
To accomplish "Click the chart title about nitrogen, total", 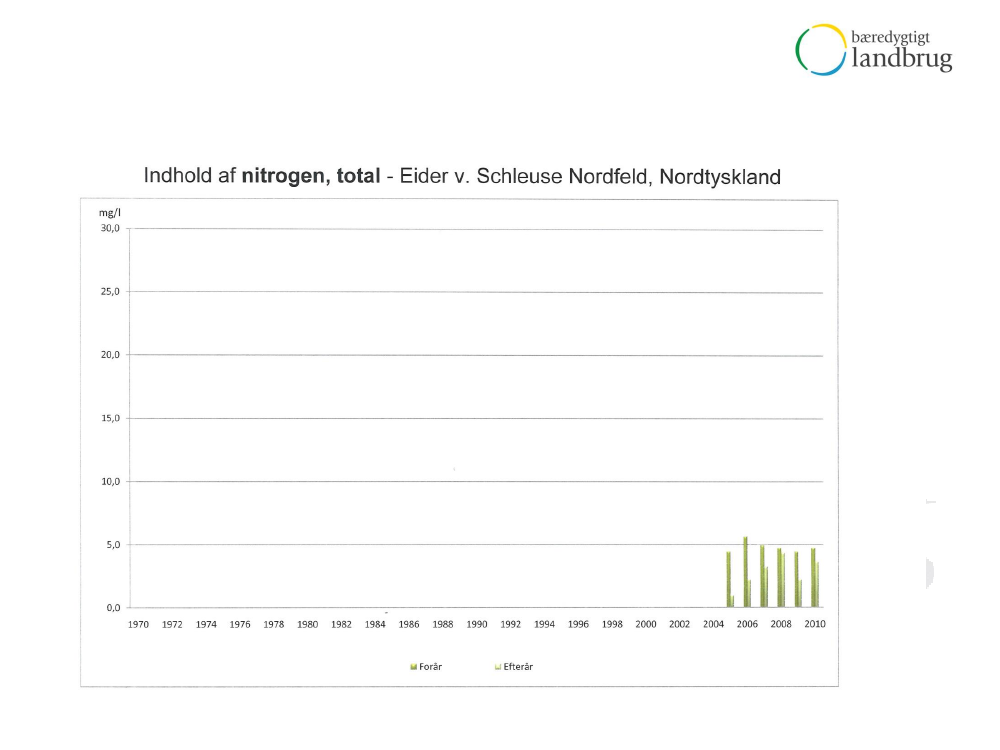I will point(461,177).
